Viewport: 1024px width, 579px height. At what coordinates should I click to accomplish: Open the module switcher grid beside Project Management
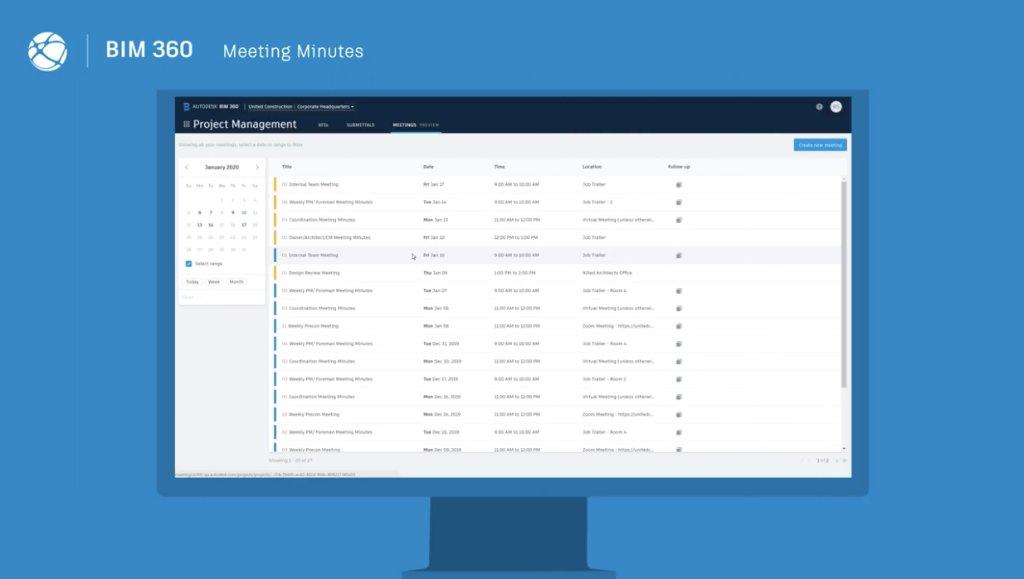(x=186, y=124)
